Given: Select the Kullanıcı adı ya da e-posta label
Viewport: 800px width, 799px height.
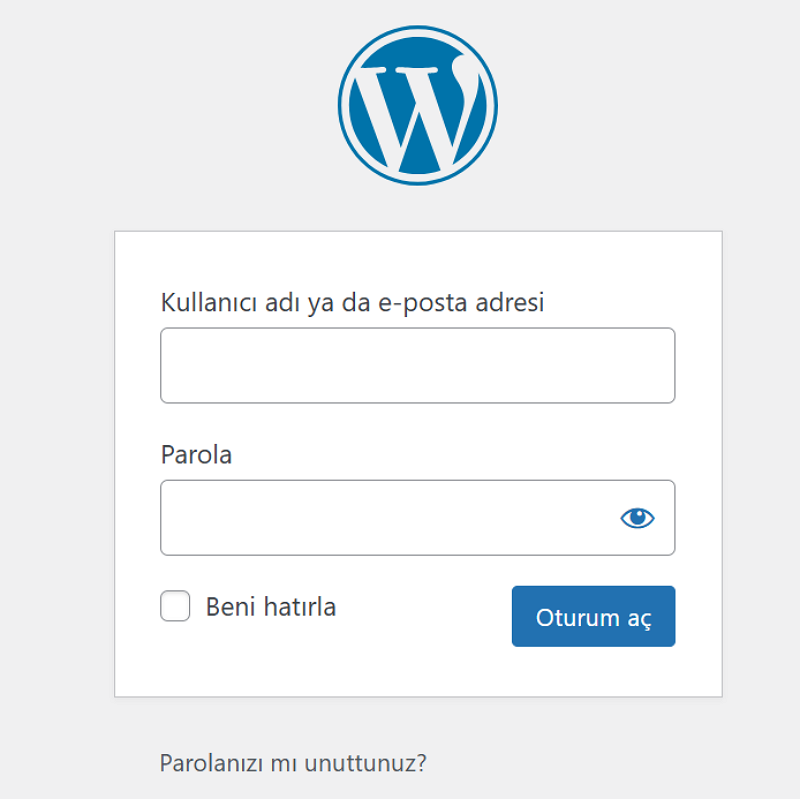Looking at the screenshot, I should (352, 302).
